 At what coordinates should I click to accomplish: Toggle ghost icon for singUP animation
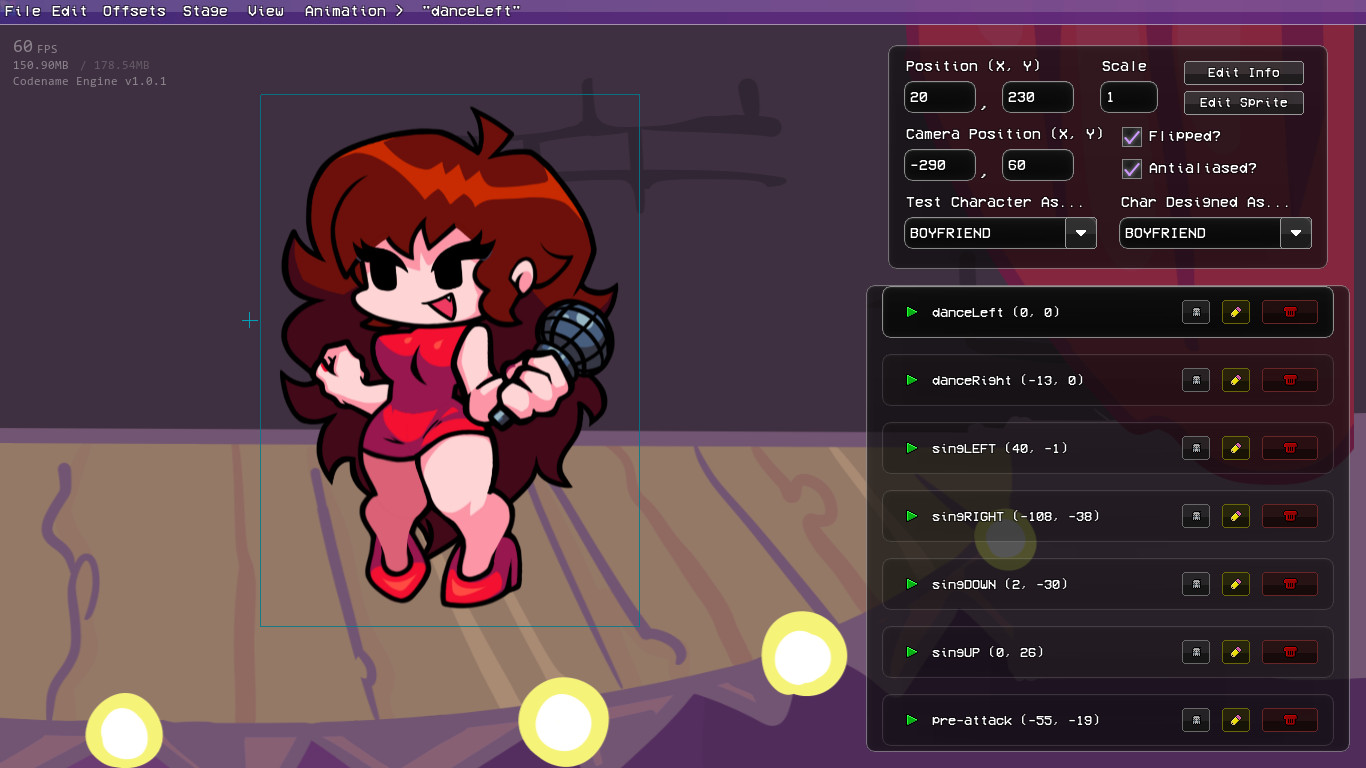coord(1196,652)
